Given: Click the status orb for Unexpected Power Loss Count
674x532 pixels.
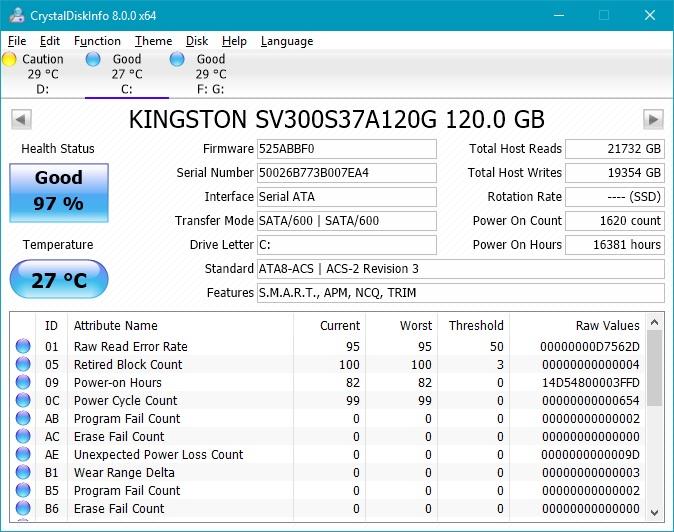Looking at the screenshot, I should click(23, 454).
